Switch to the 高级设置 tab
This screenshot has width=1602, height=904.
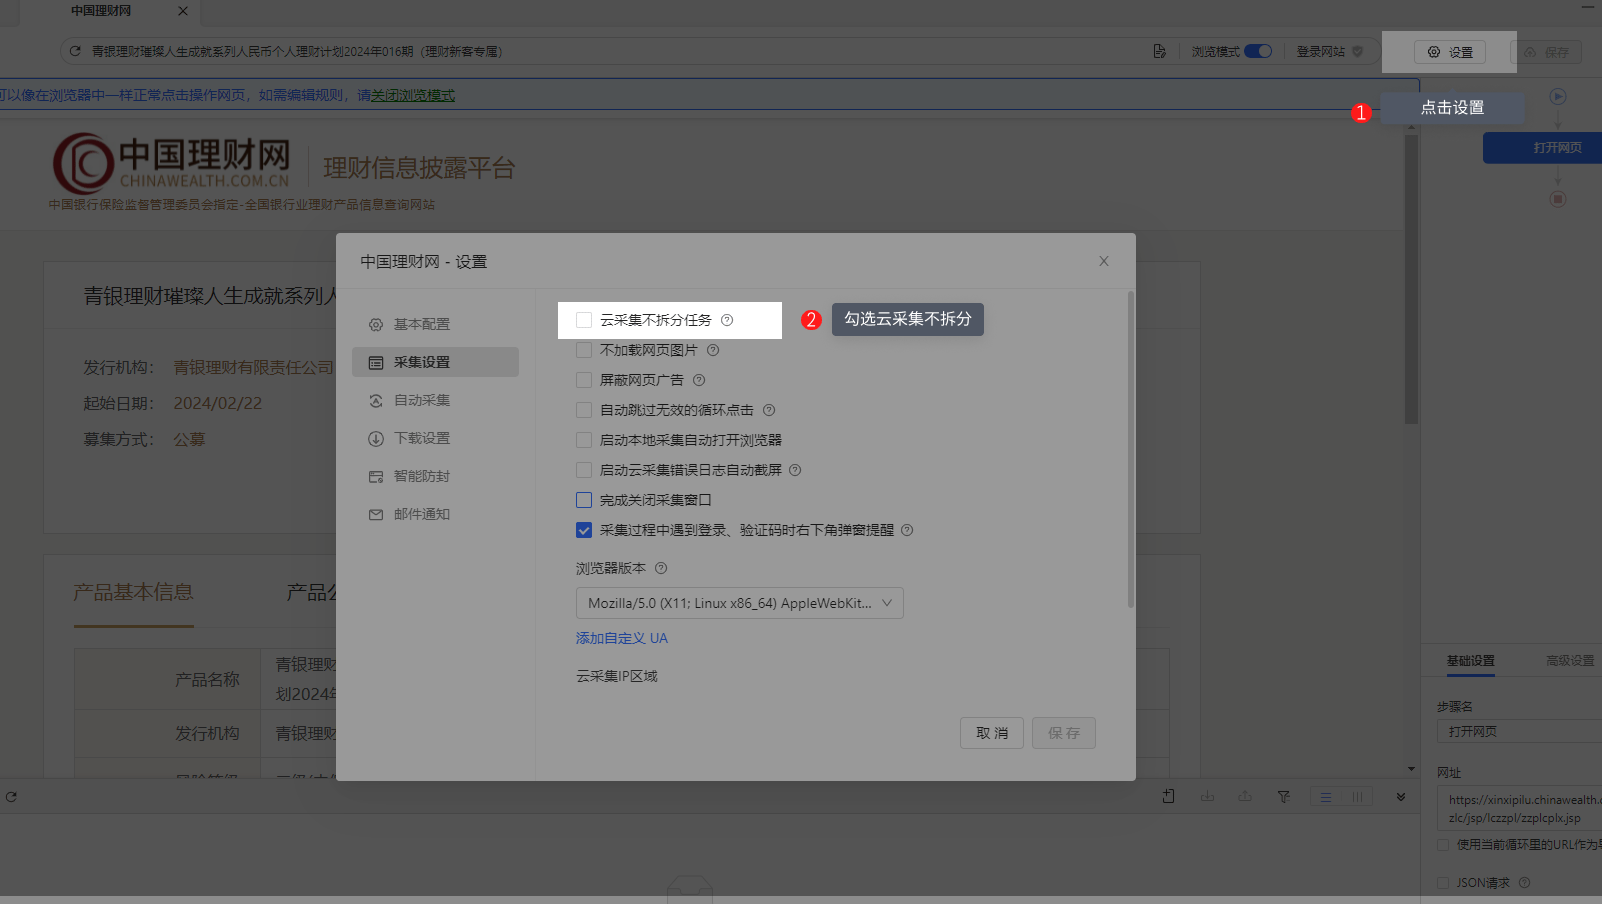click(x=1570, y=661)
